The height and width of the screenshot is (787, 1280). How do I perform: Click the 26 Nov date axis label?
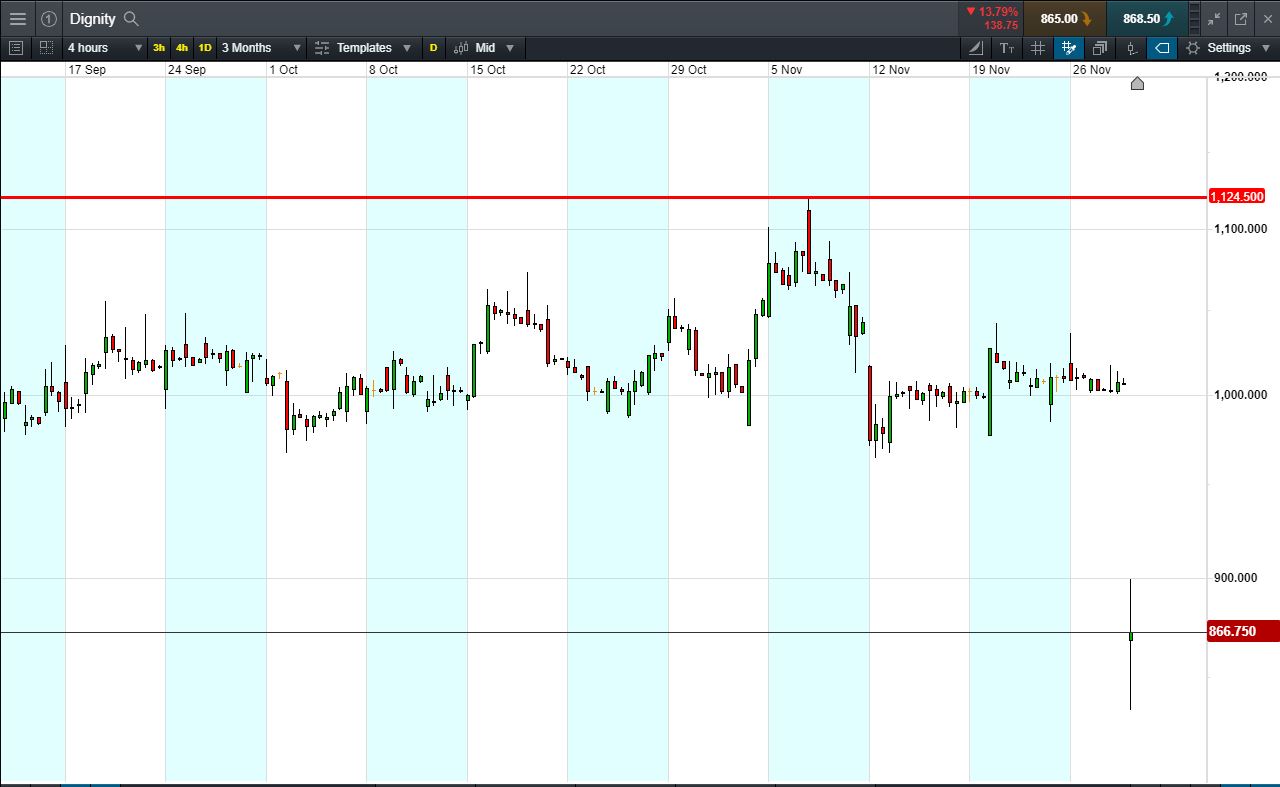point(1092,70)
